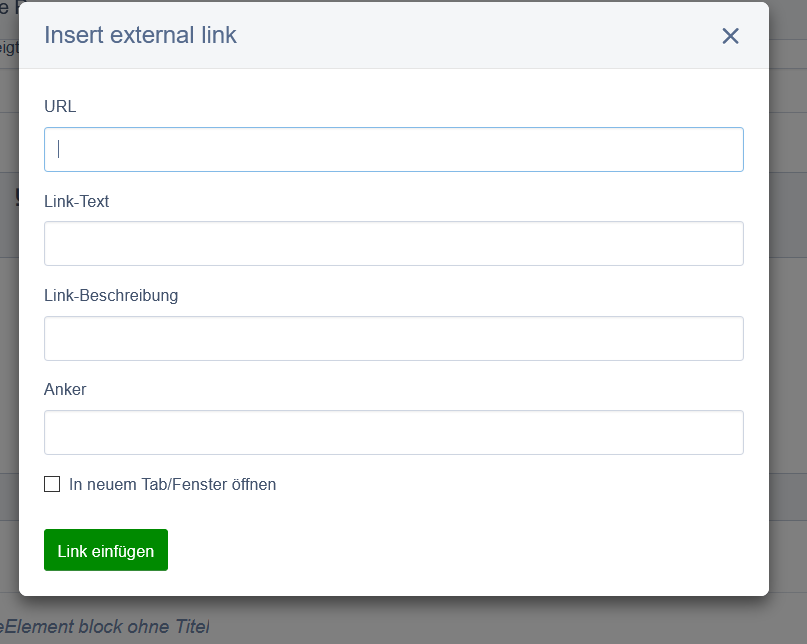The width and height of the screenshot is (807, 644).
Task: Click blank space right of Link einfügen button
Action: coord(450,550)
